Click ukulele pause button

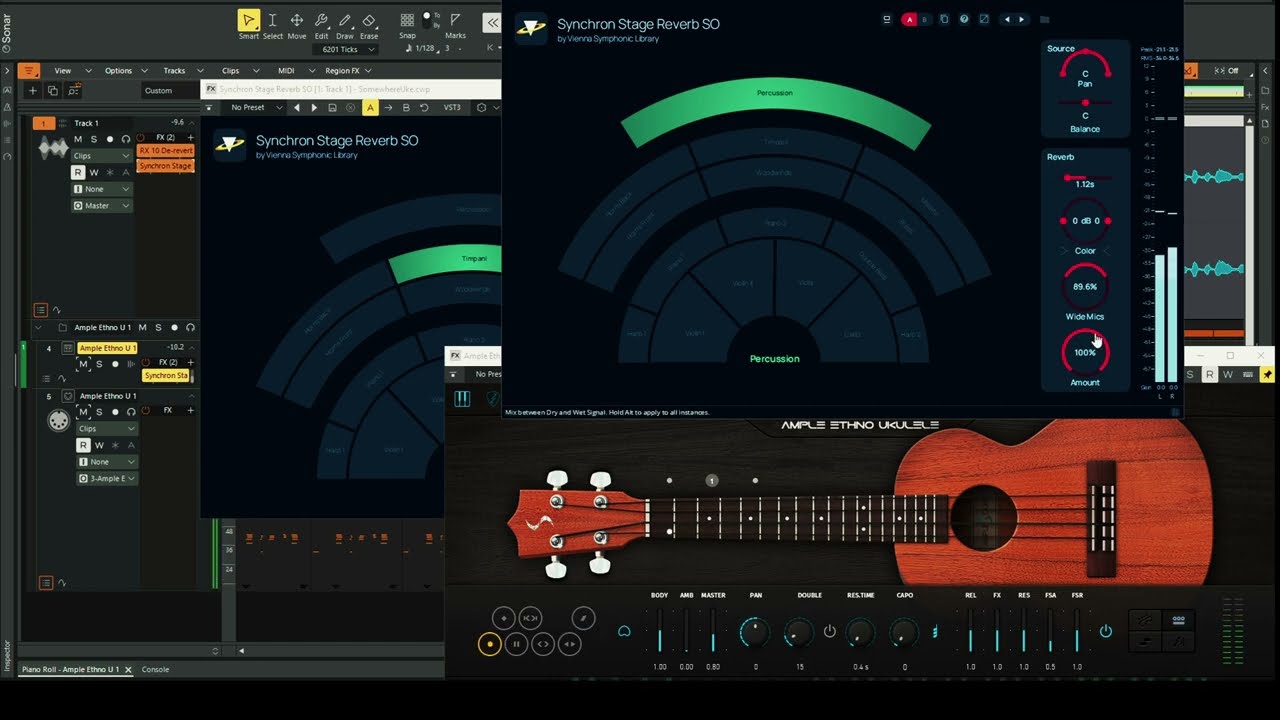coord(516,644)
